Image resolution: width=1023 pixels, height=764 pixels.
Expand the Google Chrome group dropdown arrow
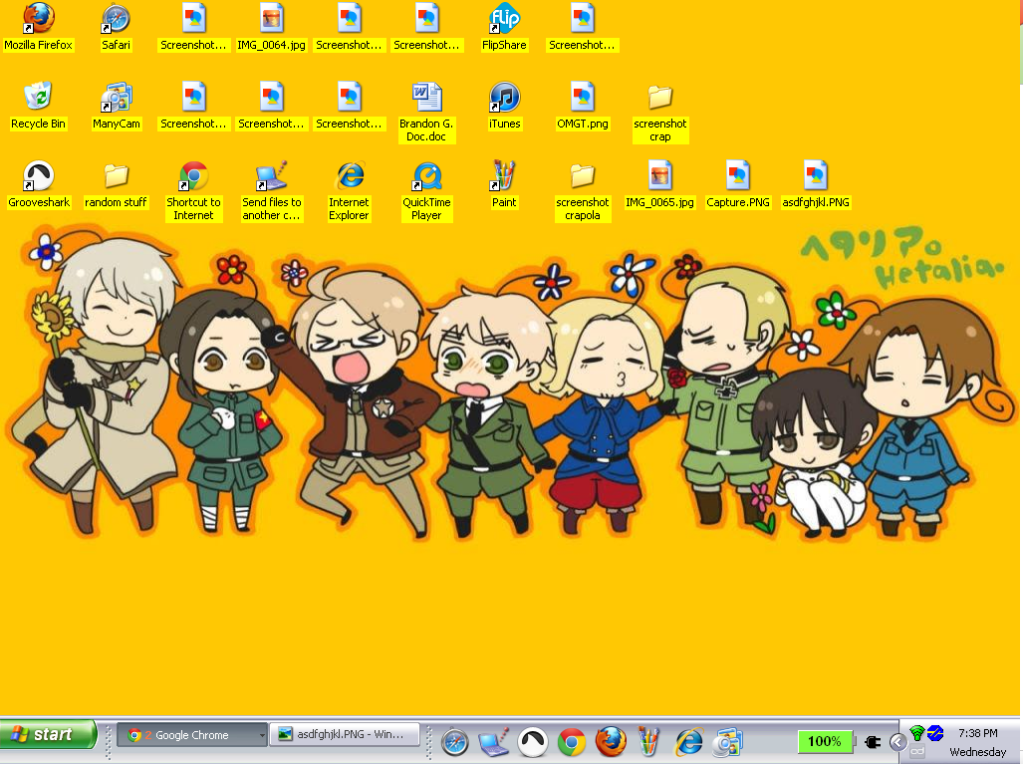[262, 735]
